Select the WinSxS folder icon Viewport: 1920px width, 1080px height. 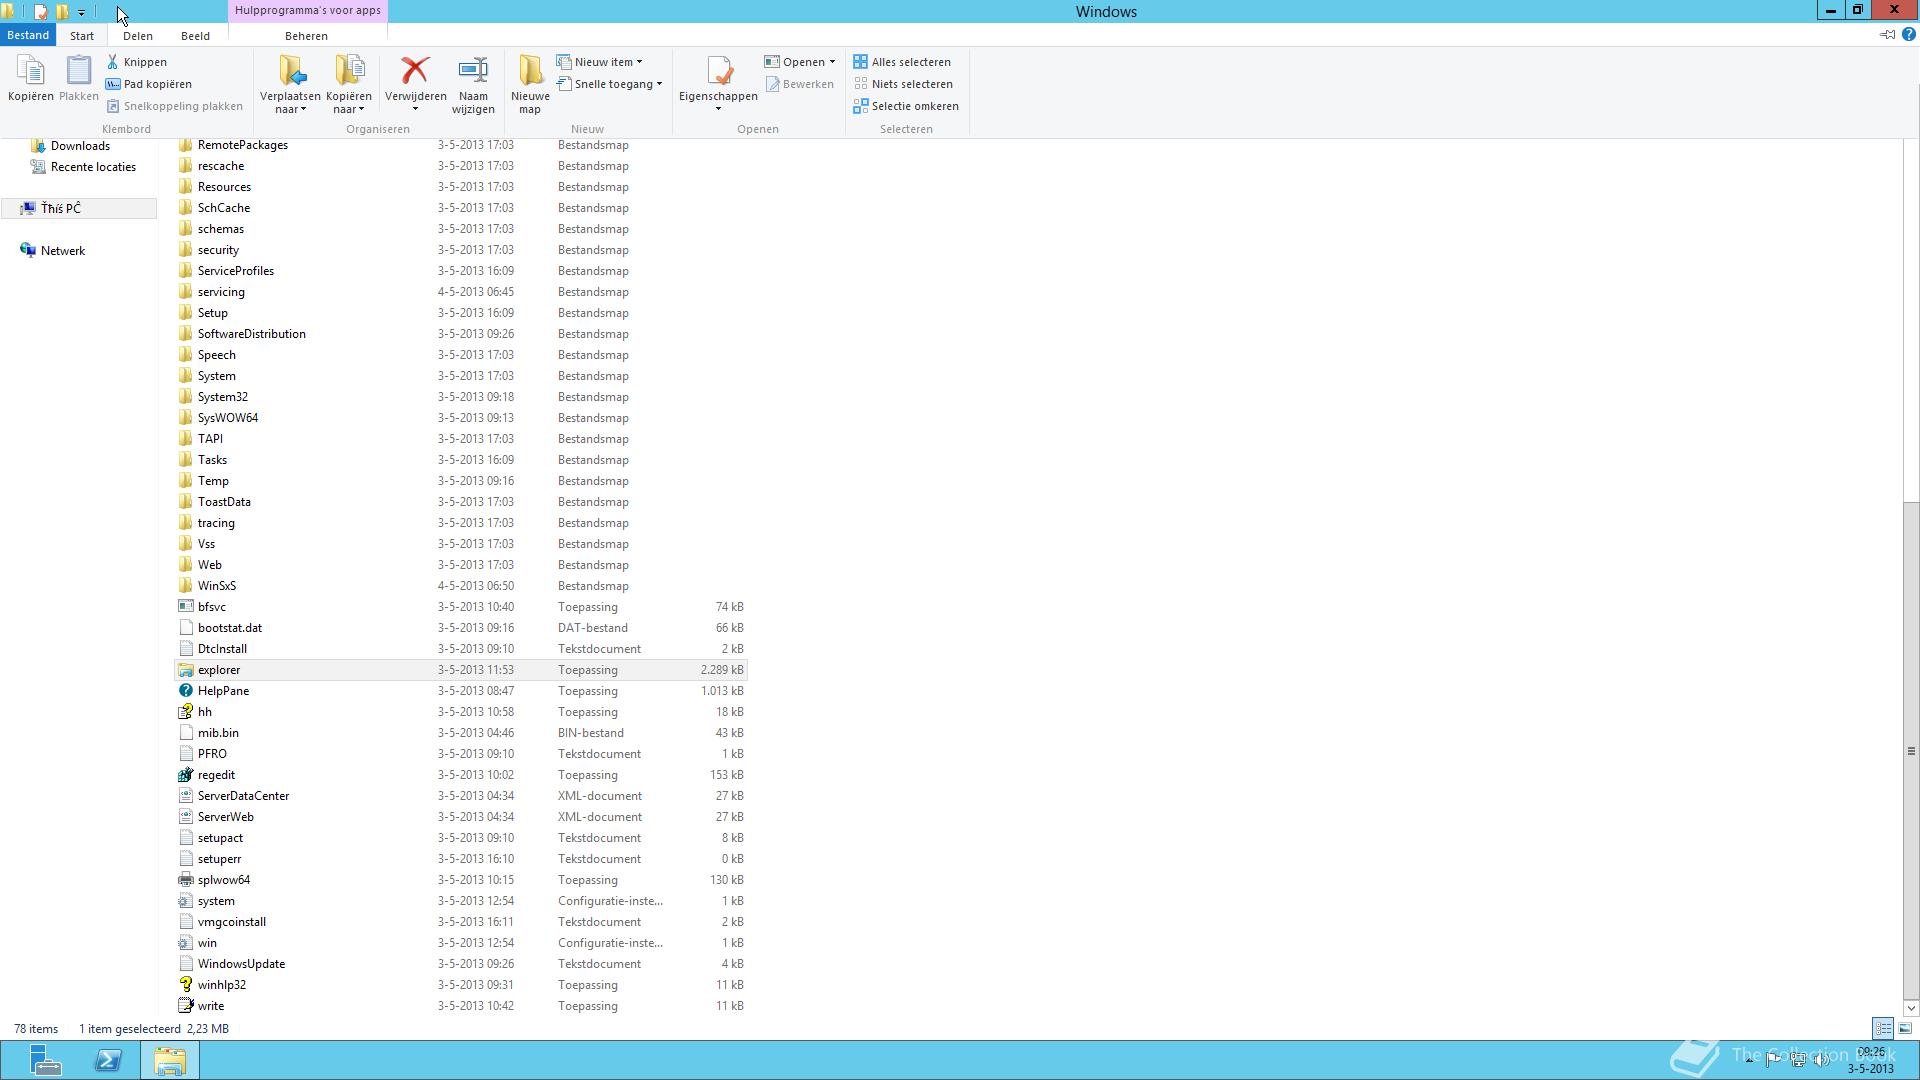click(185, 586)
